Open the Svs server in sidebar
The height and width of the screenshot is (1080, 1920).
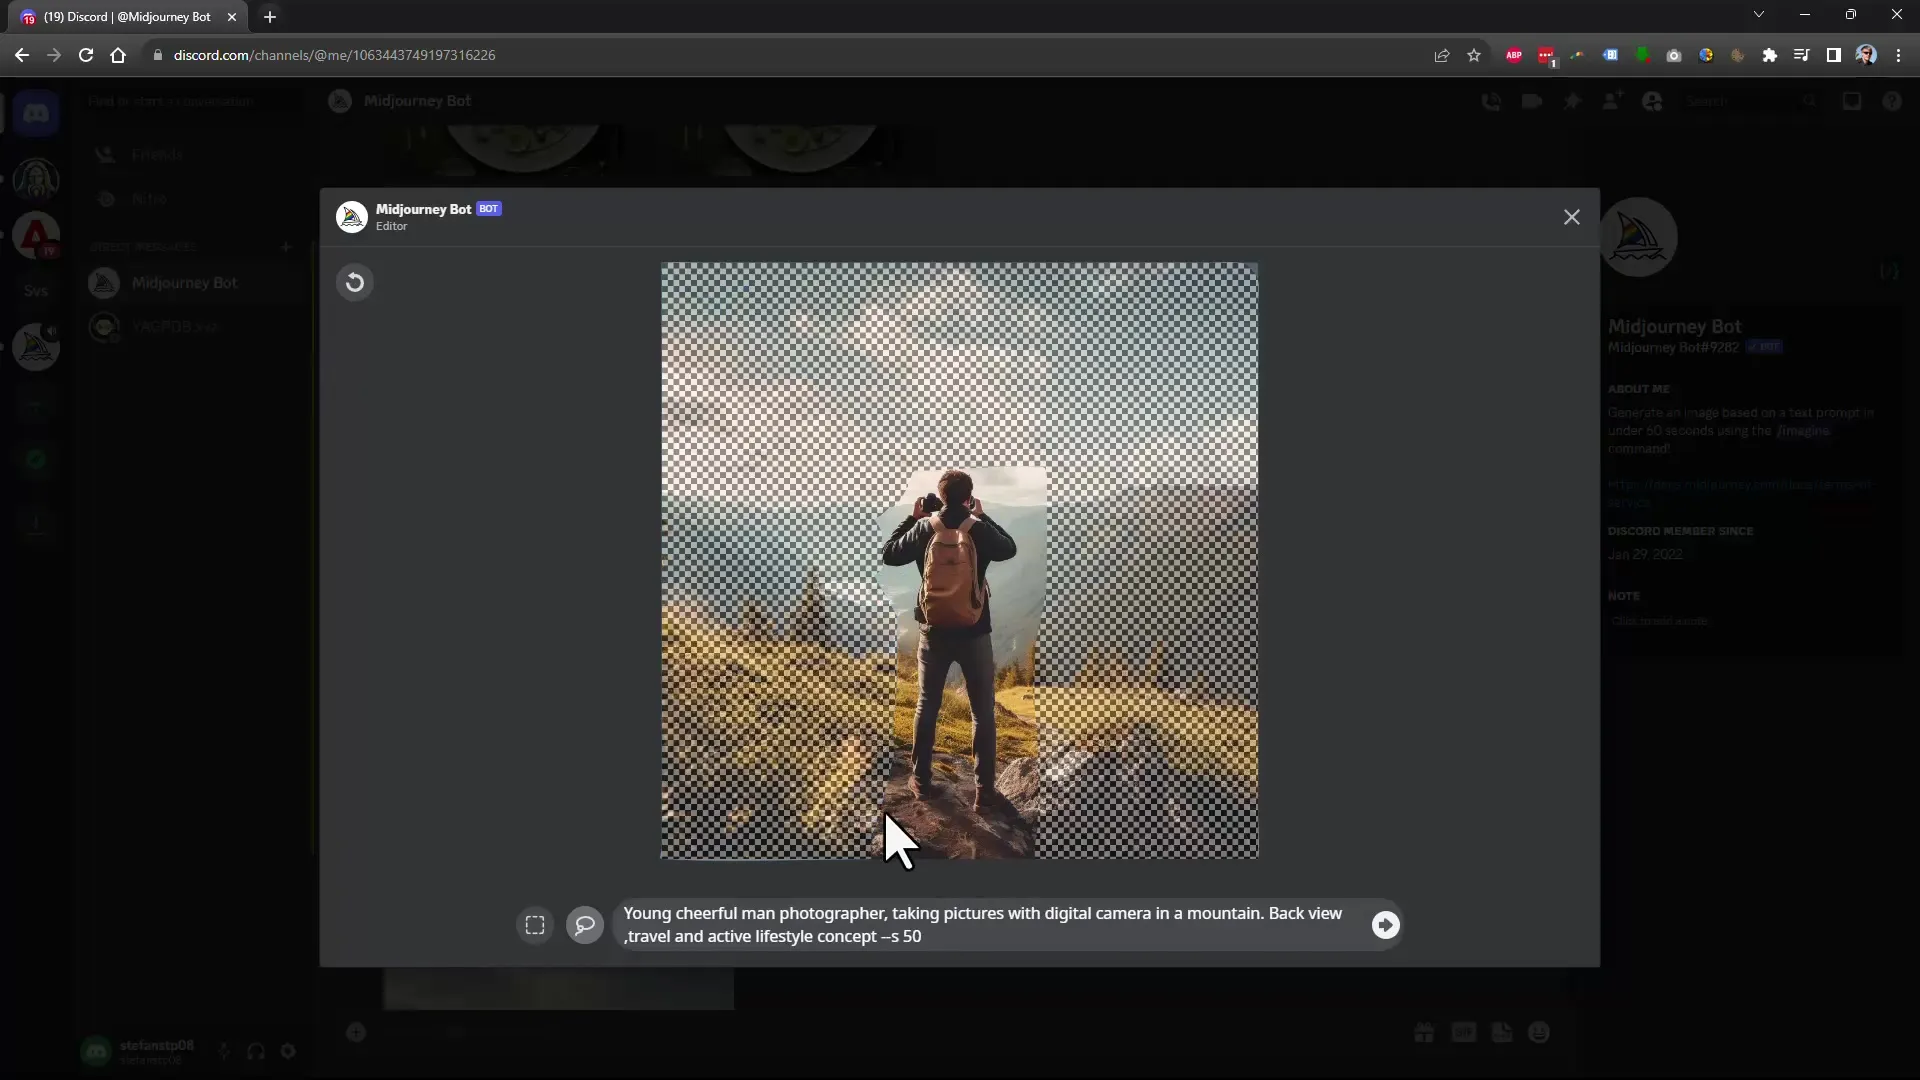[x=36, y=291]
